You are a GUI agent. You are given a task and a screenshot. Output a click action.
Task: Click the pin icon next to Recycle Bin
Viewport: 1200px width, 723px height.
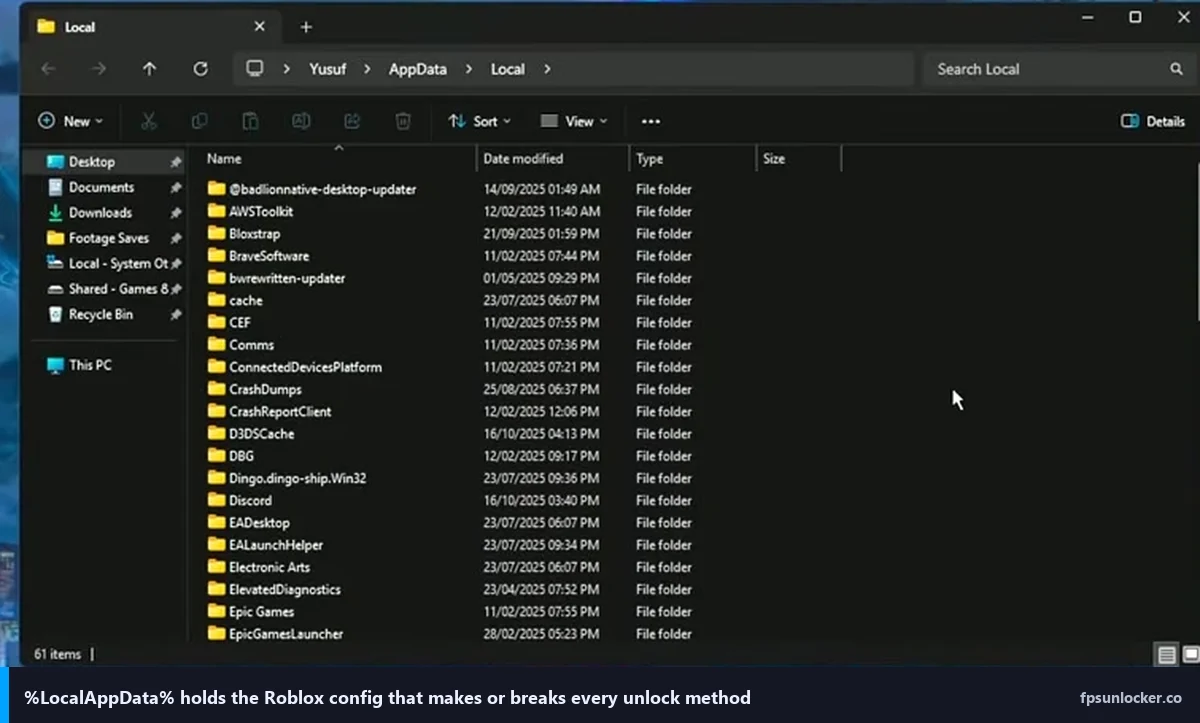coord(176,314)
